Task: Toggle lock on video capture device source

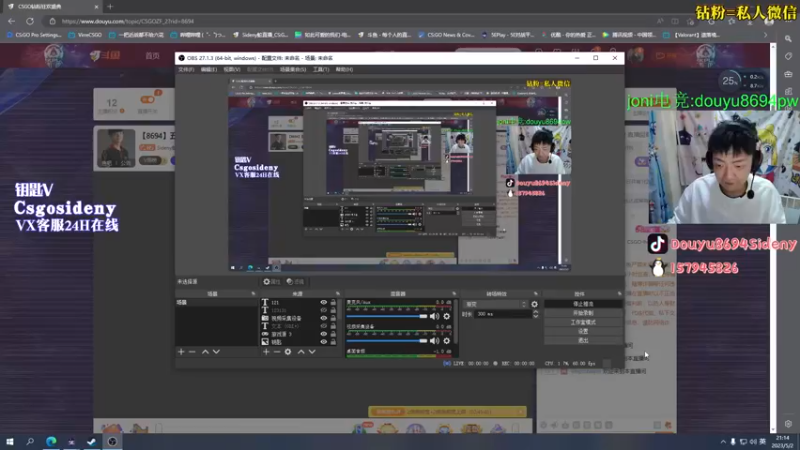Action: click(x=333, y=318)
